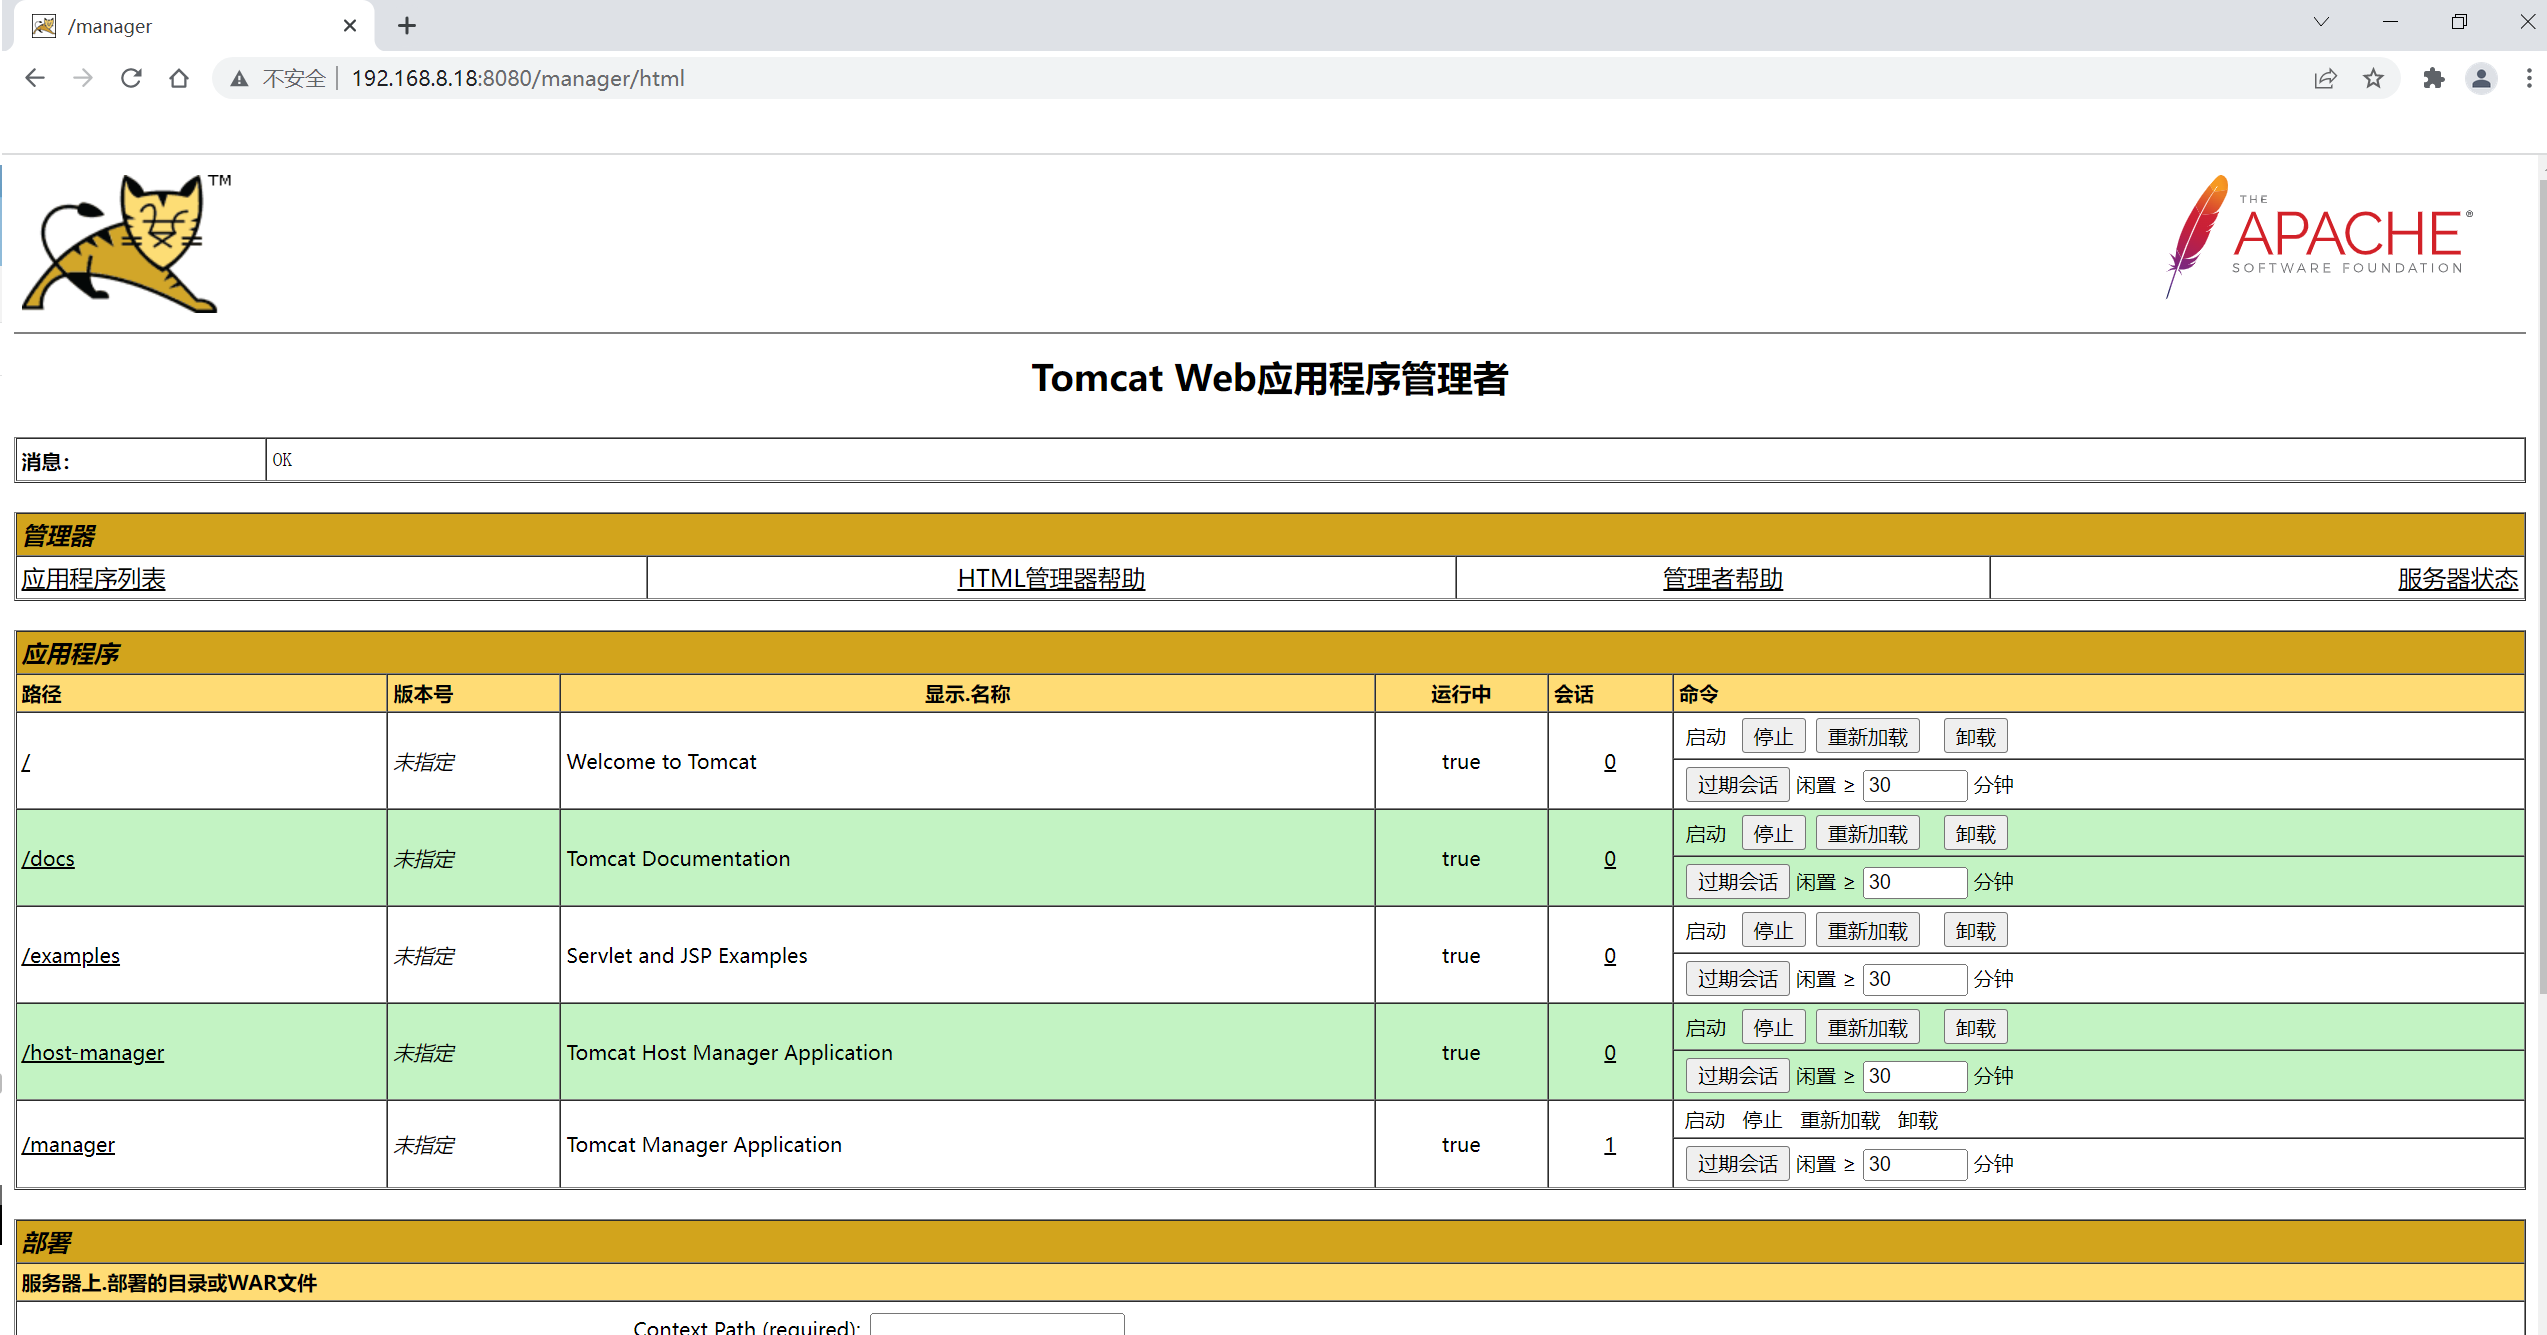Click idle minutes field in /docs row
Screen dimensions: 2547x1335
click(x=1914, y=882)
